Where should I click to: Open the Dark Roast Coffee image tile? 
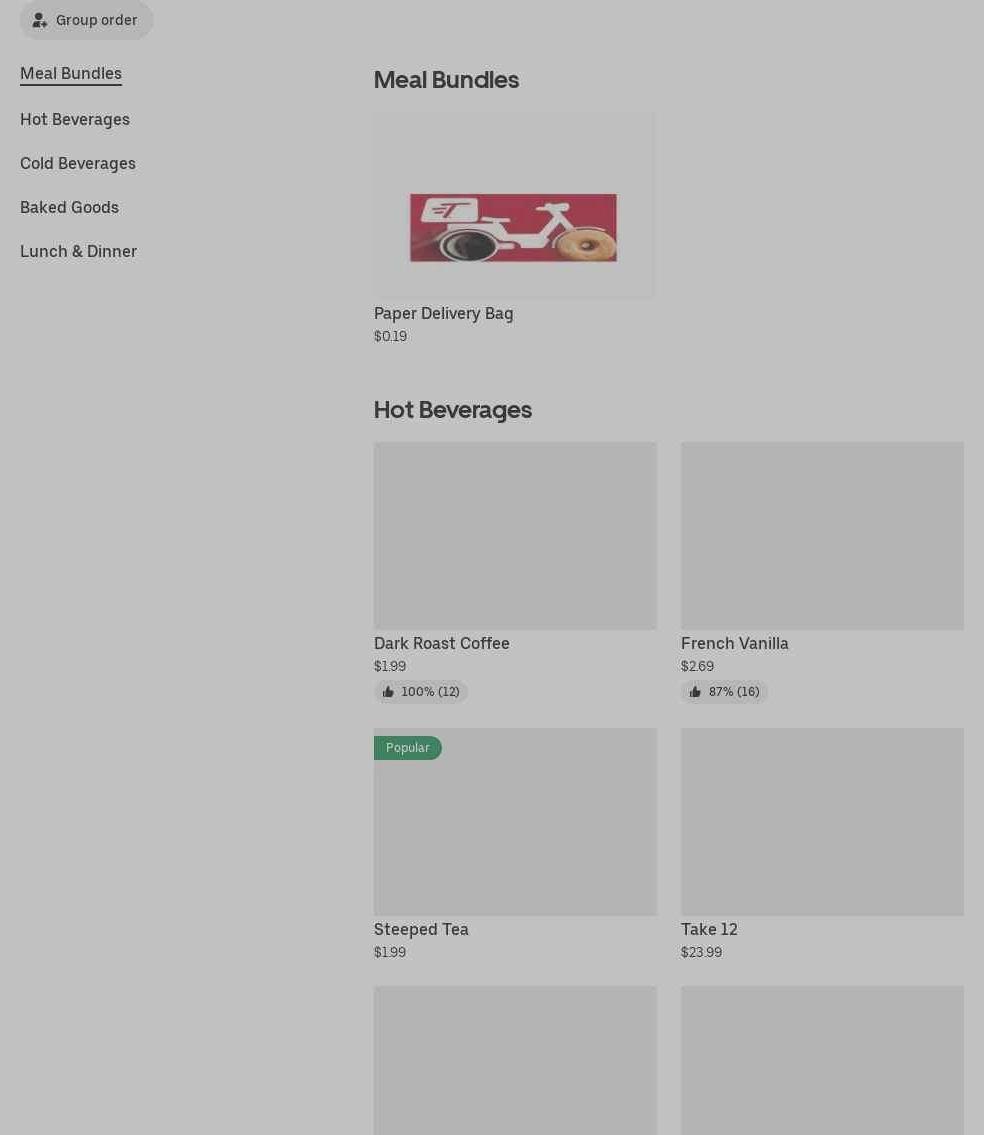(515, 536)
